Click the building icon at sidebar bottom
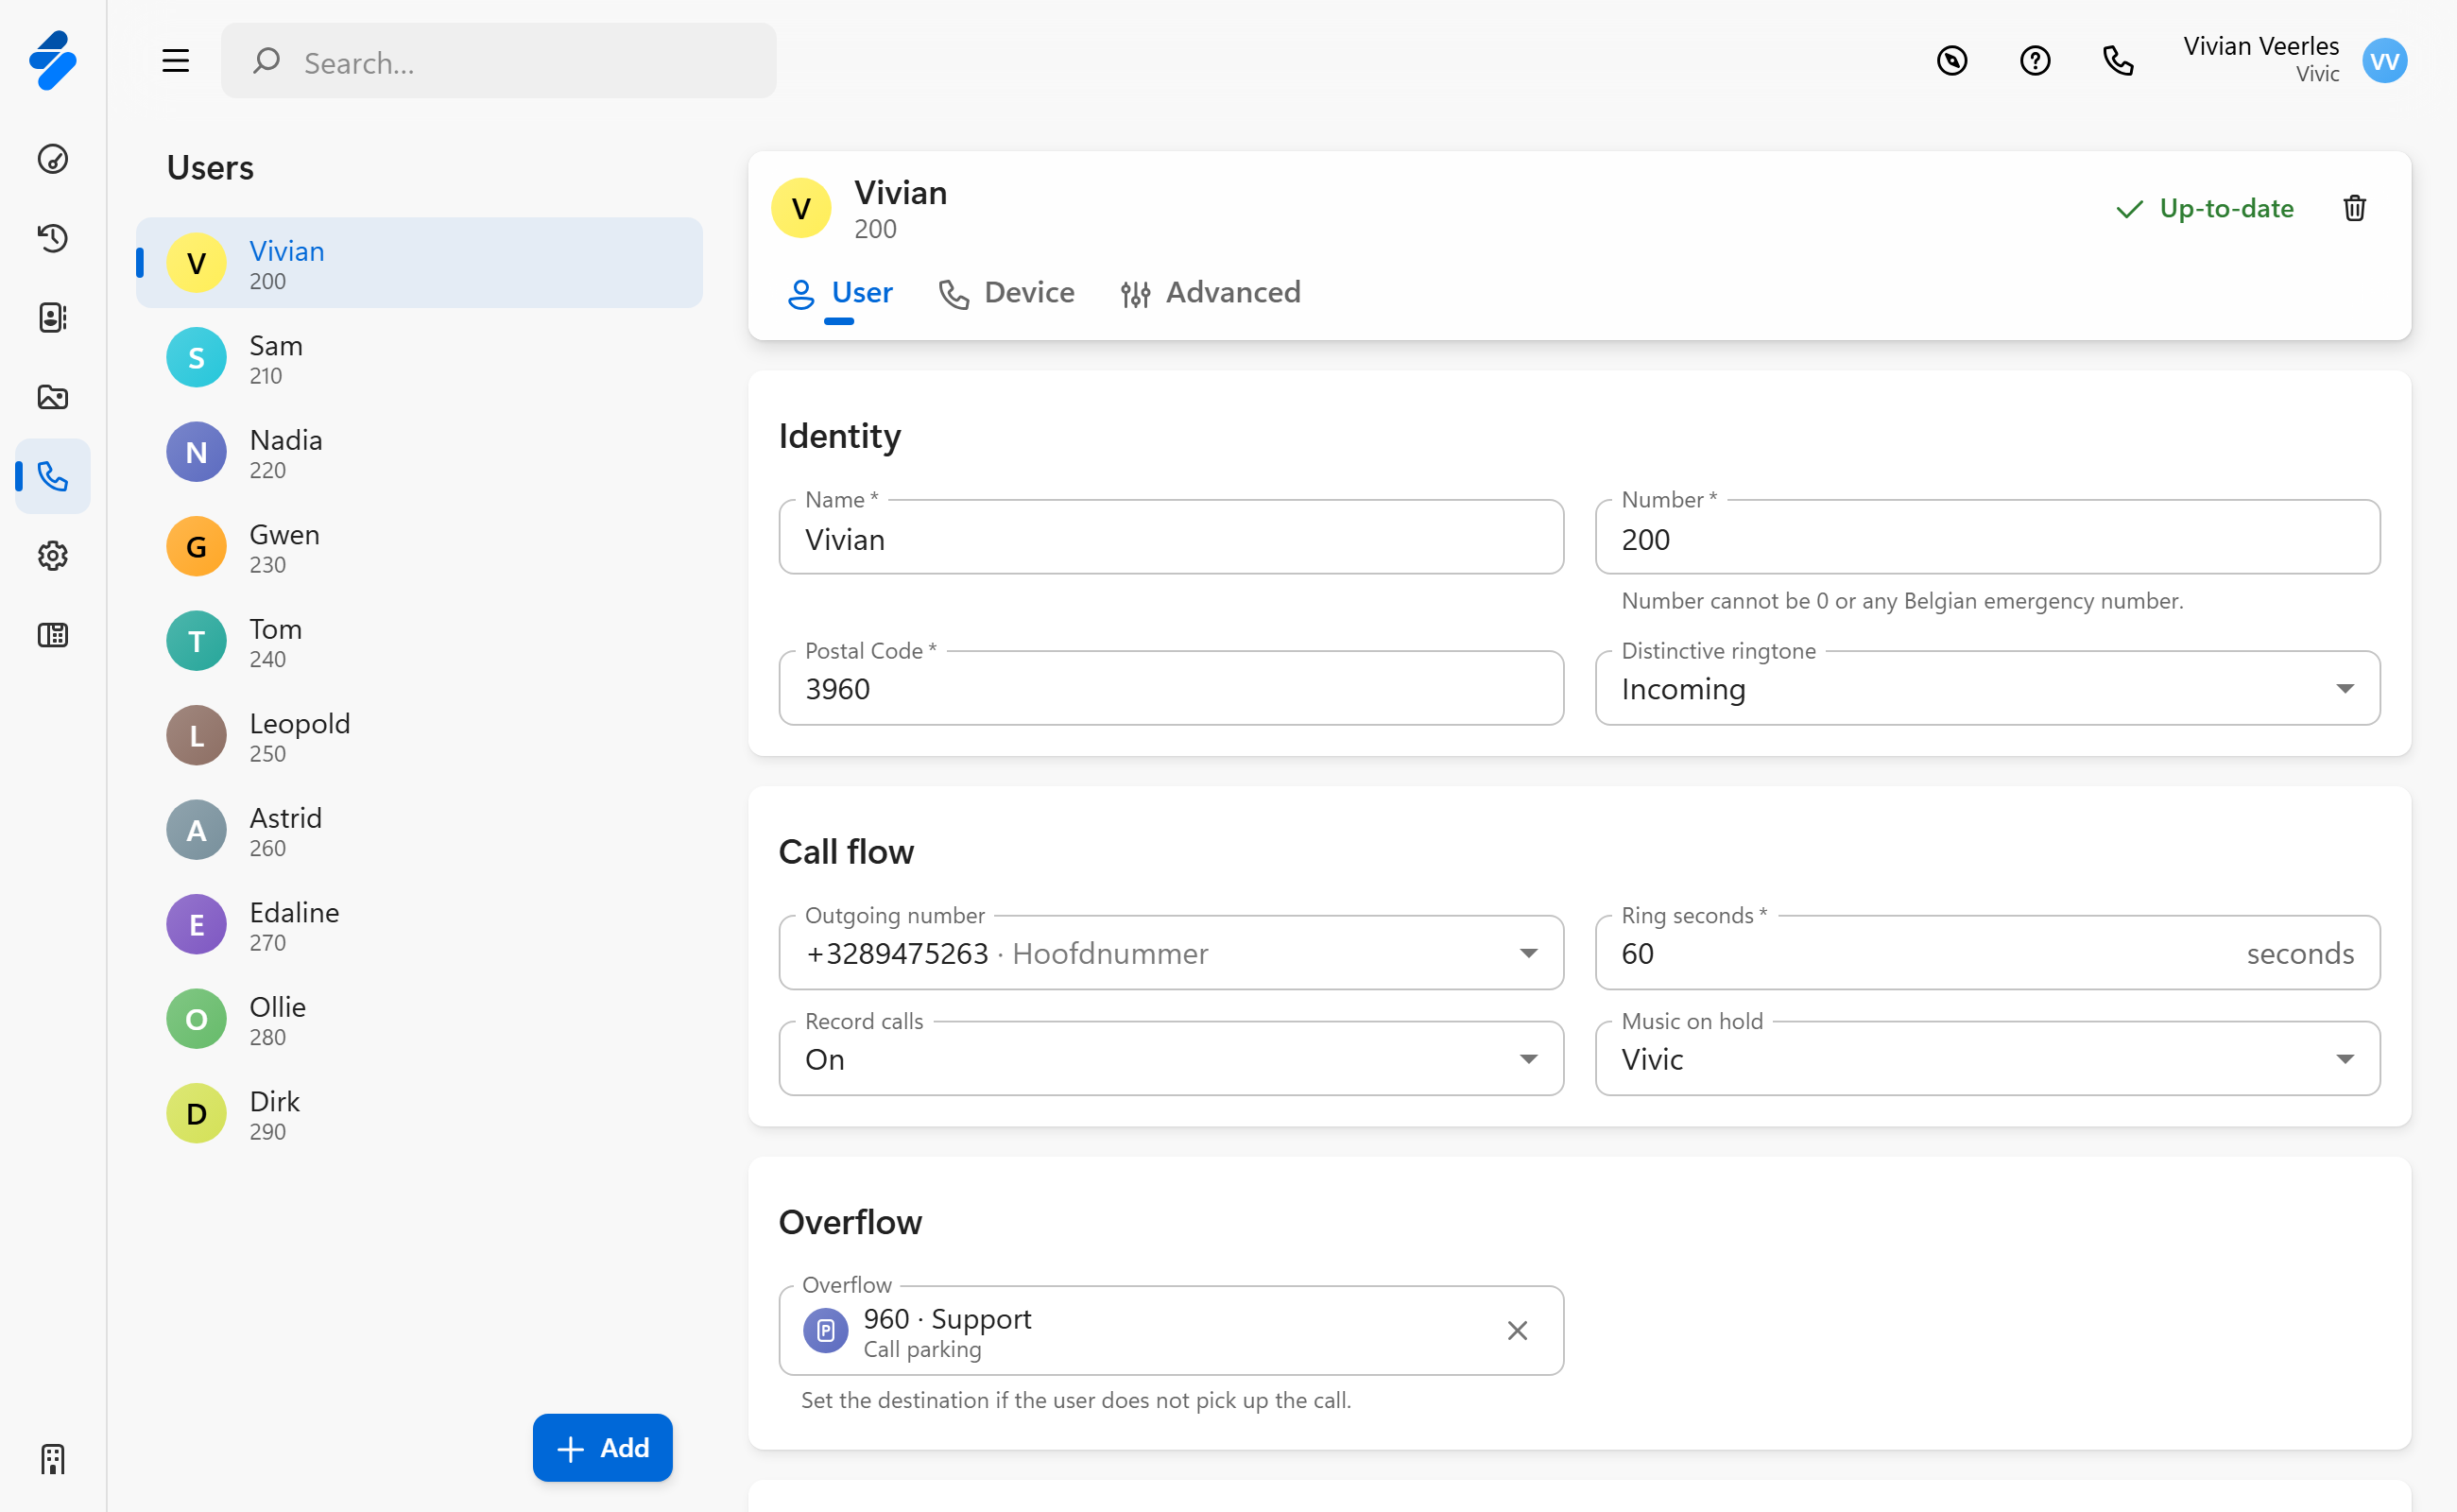Screen dimensions: 2457x1512 pos(53,1459)
